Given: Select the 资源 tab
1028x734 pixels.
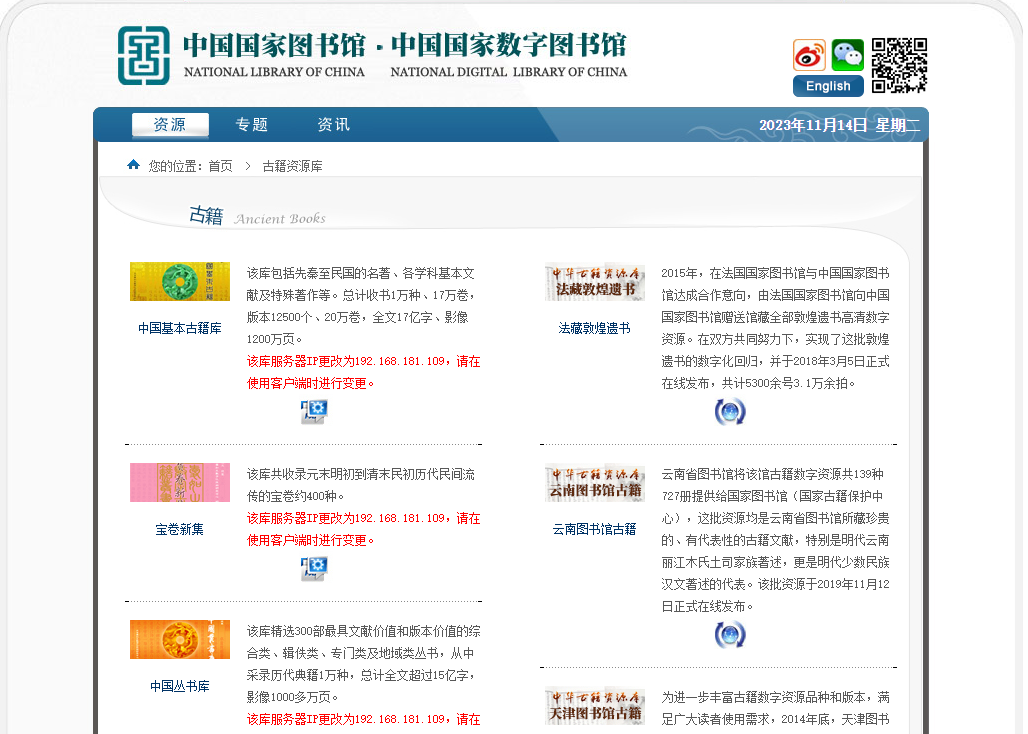Looking at the screenshot, I should (170, 125).
